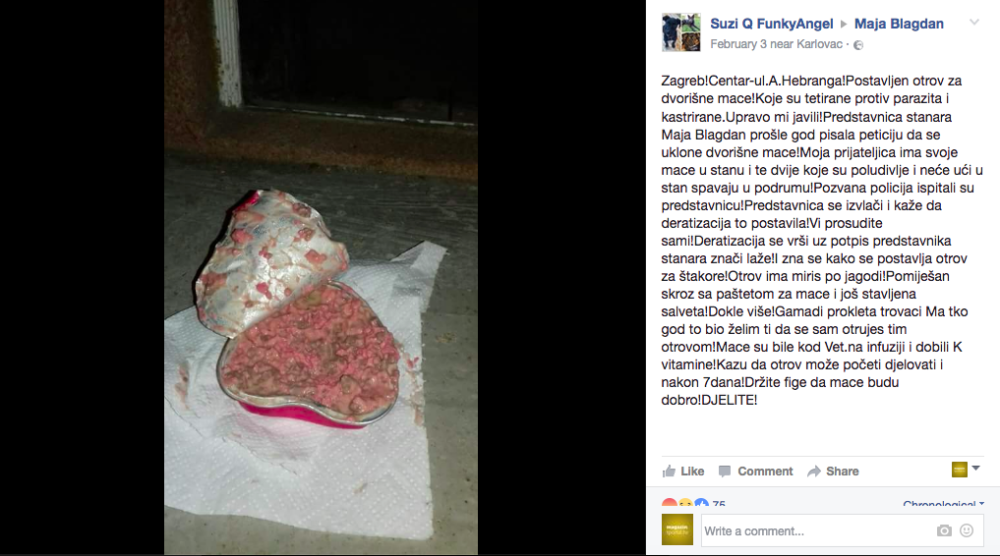
Task: Open Suzi Q FunkyAngel's profile link
Action: tap(772, 24)
